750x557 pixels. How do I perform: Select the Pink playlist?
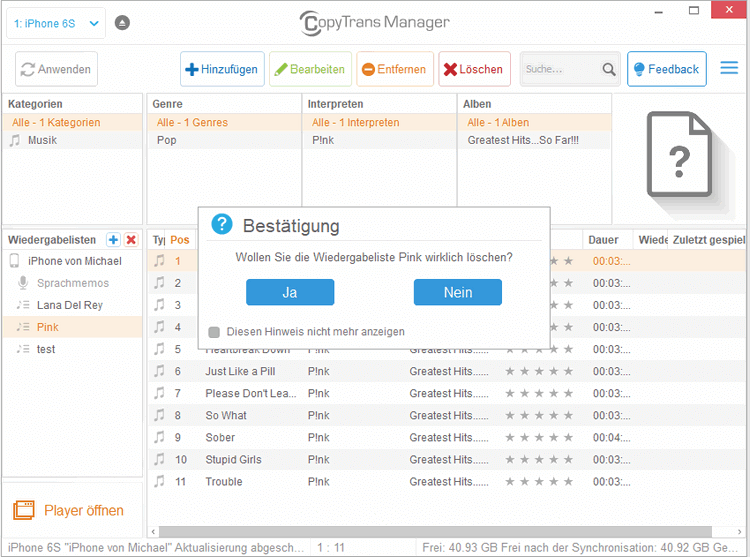pos(72,327)
